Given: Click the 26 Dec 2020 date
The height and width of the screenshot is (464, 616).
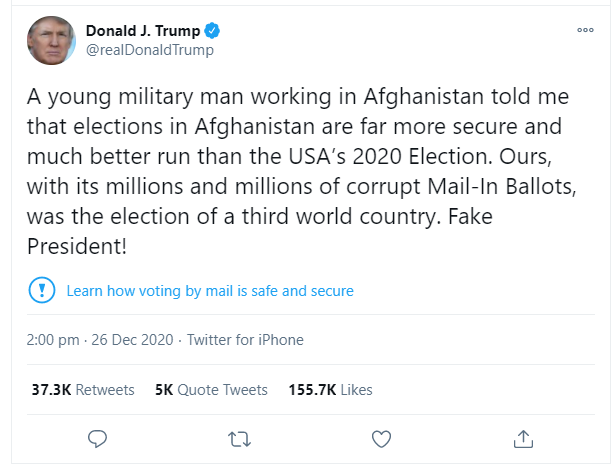Looking at the screenshot, I should pyautogui.click(x=132, y=340).
